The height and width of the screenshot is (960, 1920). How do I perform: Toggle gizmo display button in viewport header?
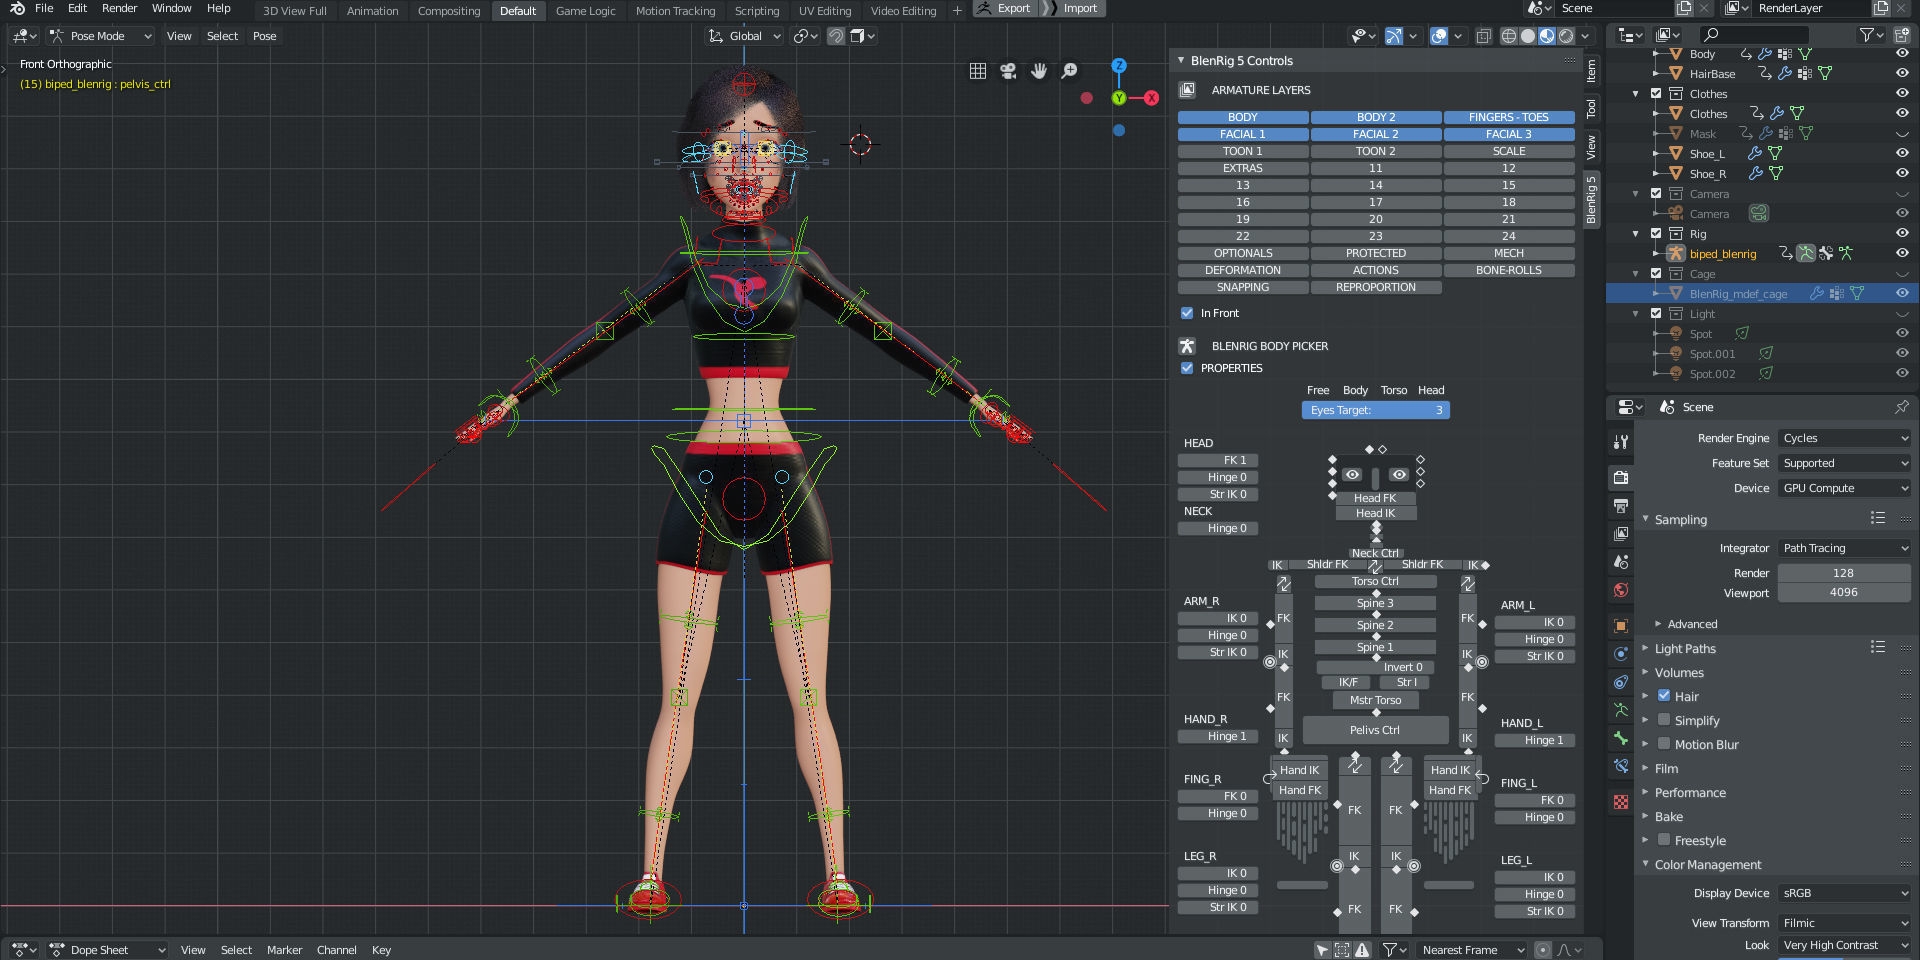coord(1393,36)
